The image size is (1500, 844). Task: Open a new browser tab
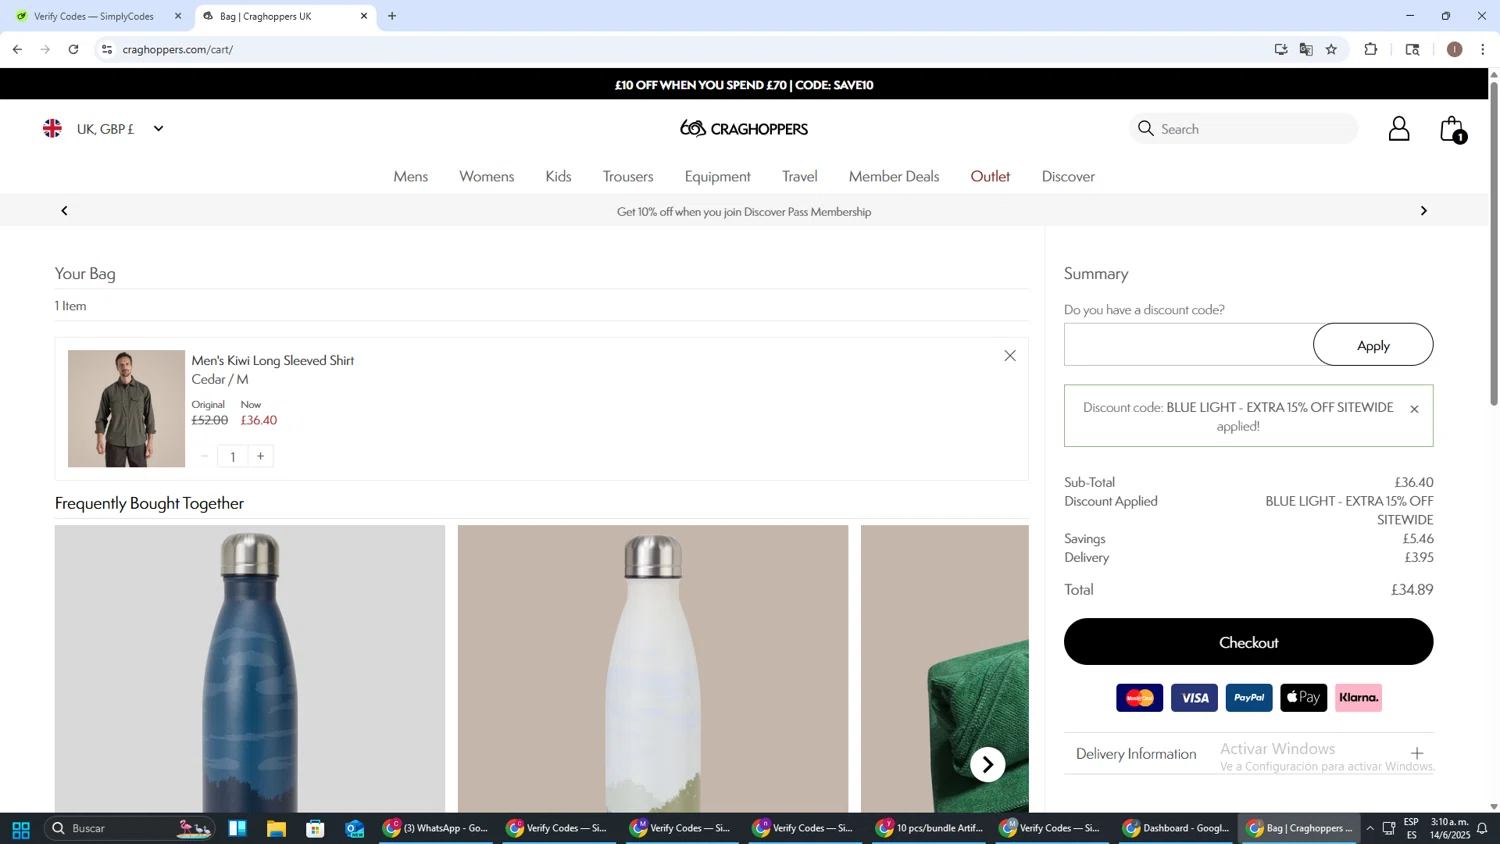click(x=392, y=16)
